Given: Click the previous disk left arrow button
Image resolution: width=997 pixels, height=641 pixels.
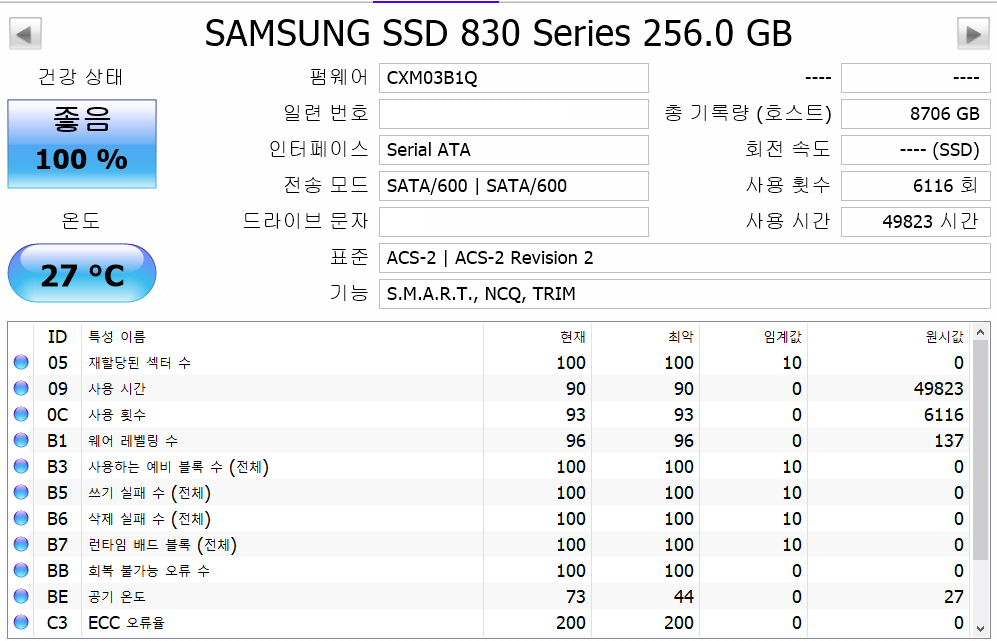Looking at the screenshot, I should pos(25,34).
